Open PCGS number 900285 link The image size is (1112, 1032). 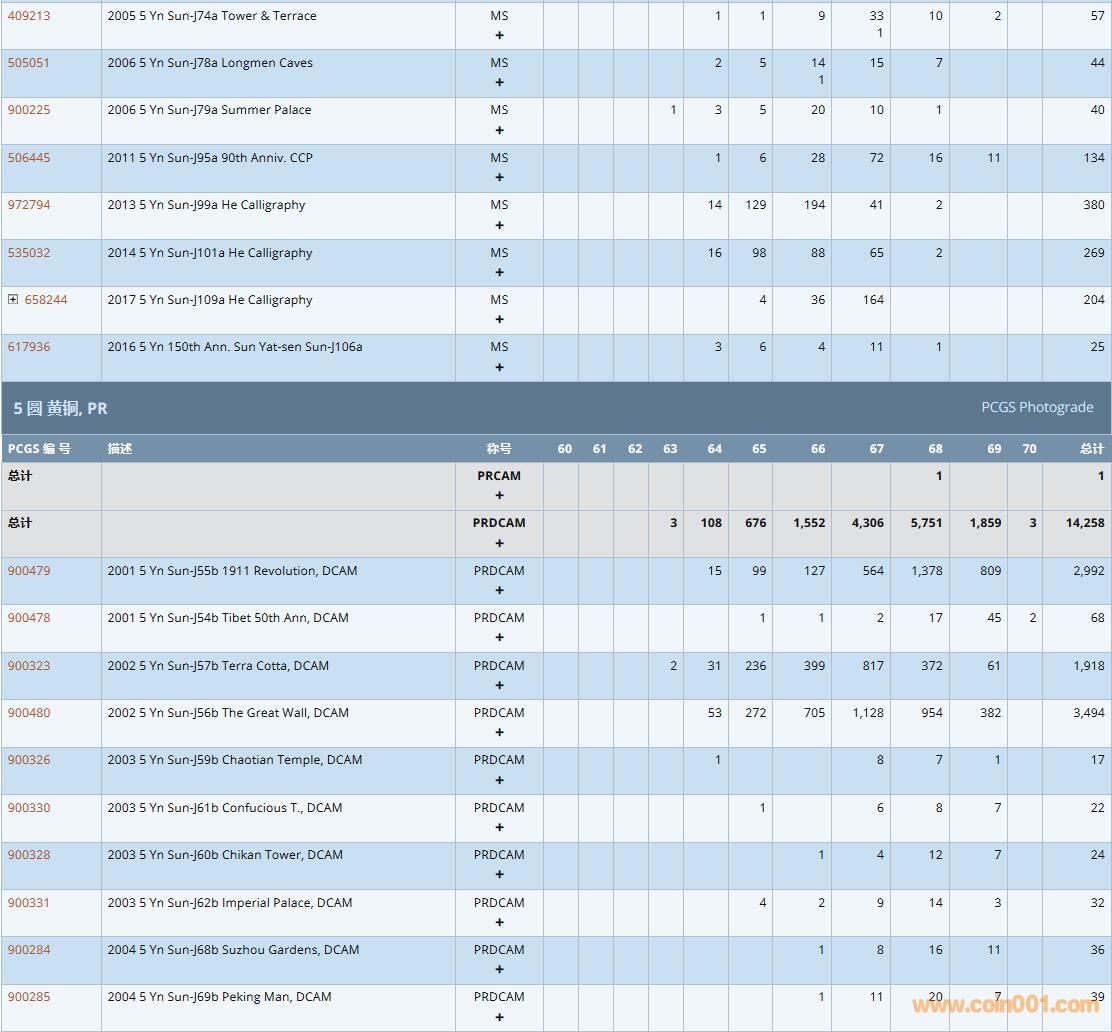29,997
